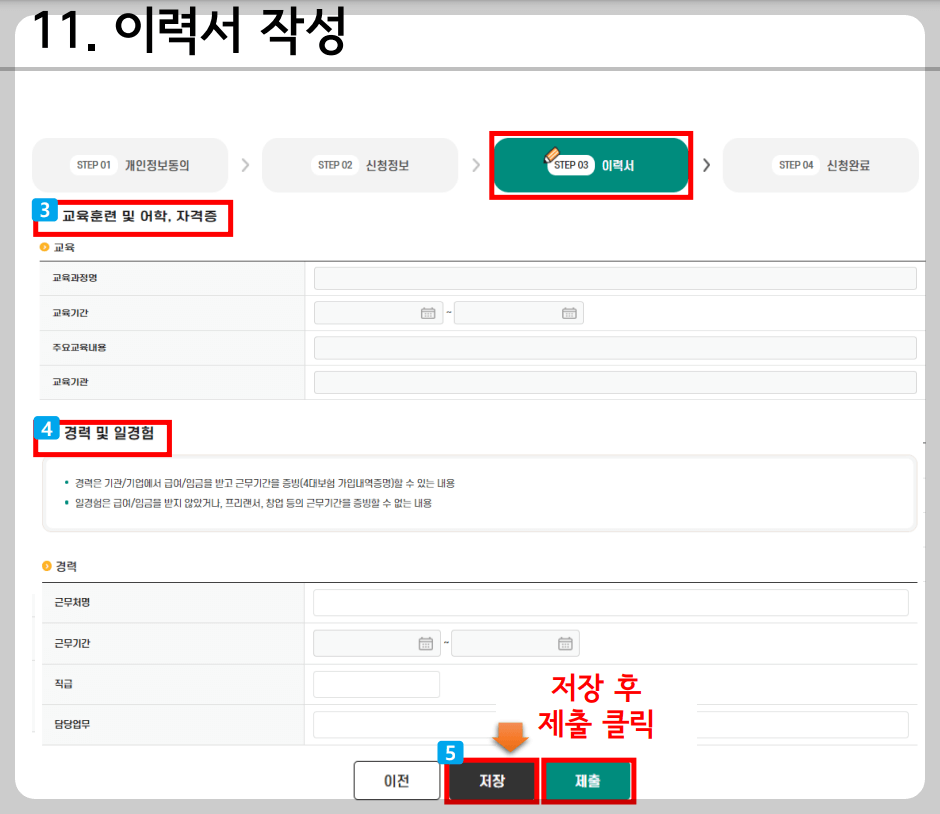The width and height of the screenshot is (940, 814).
Task: Click the 직급 input field
Action: pyautogui.click(x=376, y=684)
